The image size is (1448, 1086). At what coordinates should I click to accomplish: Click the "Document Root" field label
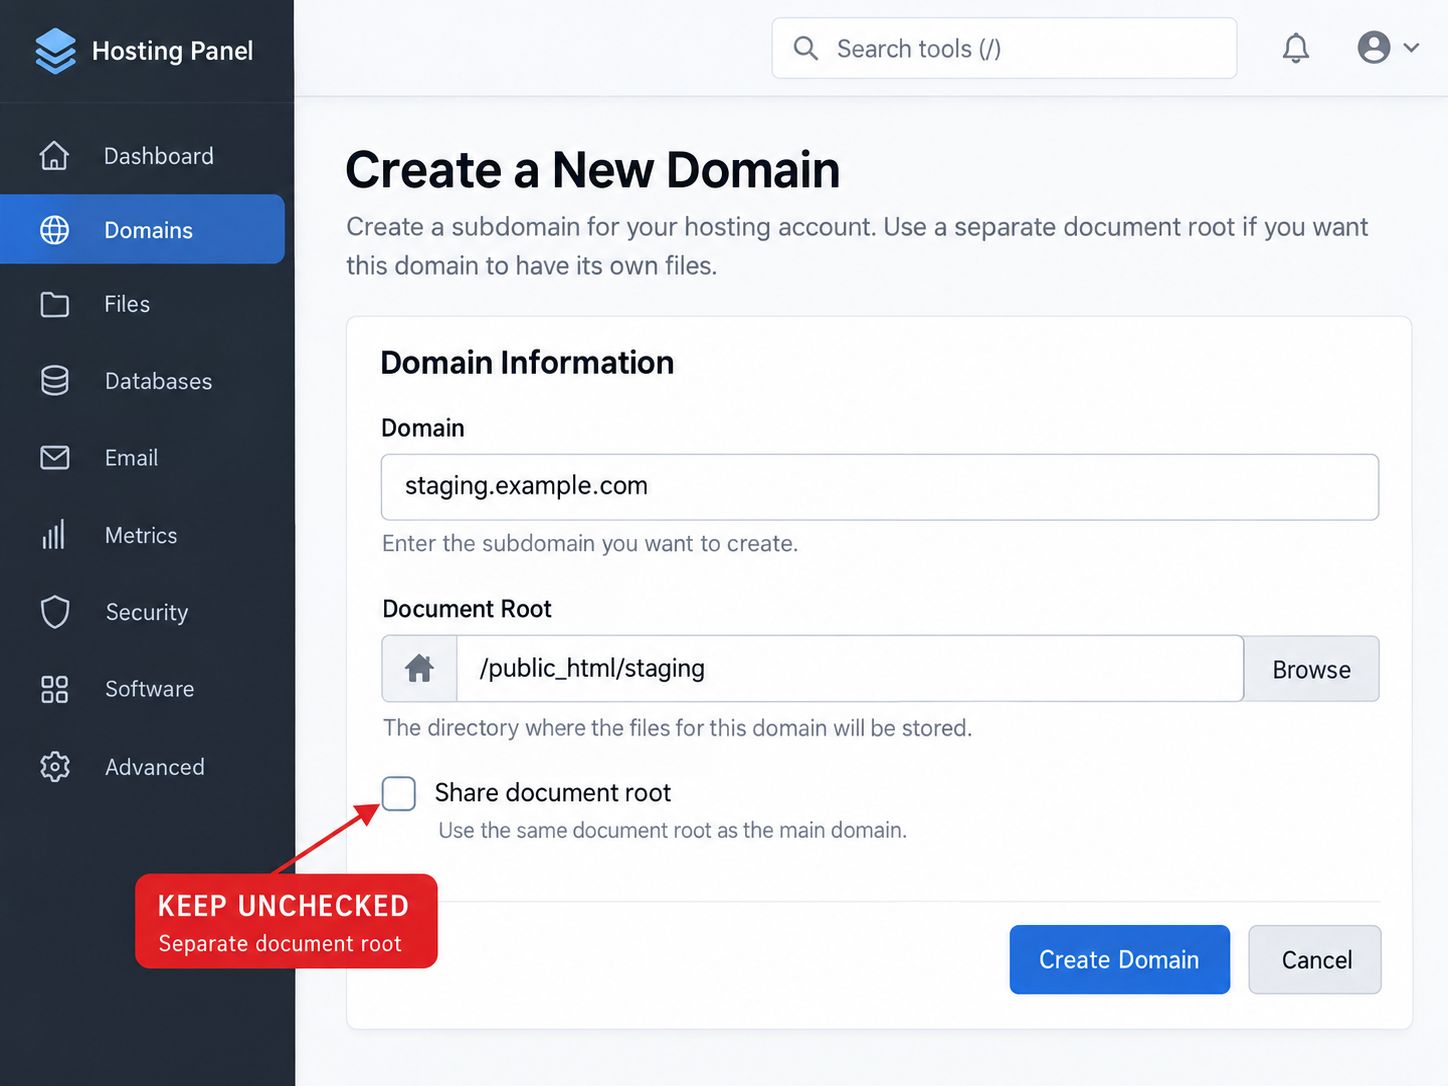click(467, 609)
